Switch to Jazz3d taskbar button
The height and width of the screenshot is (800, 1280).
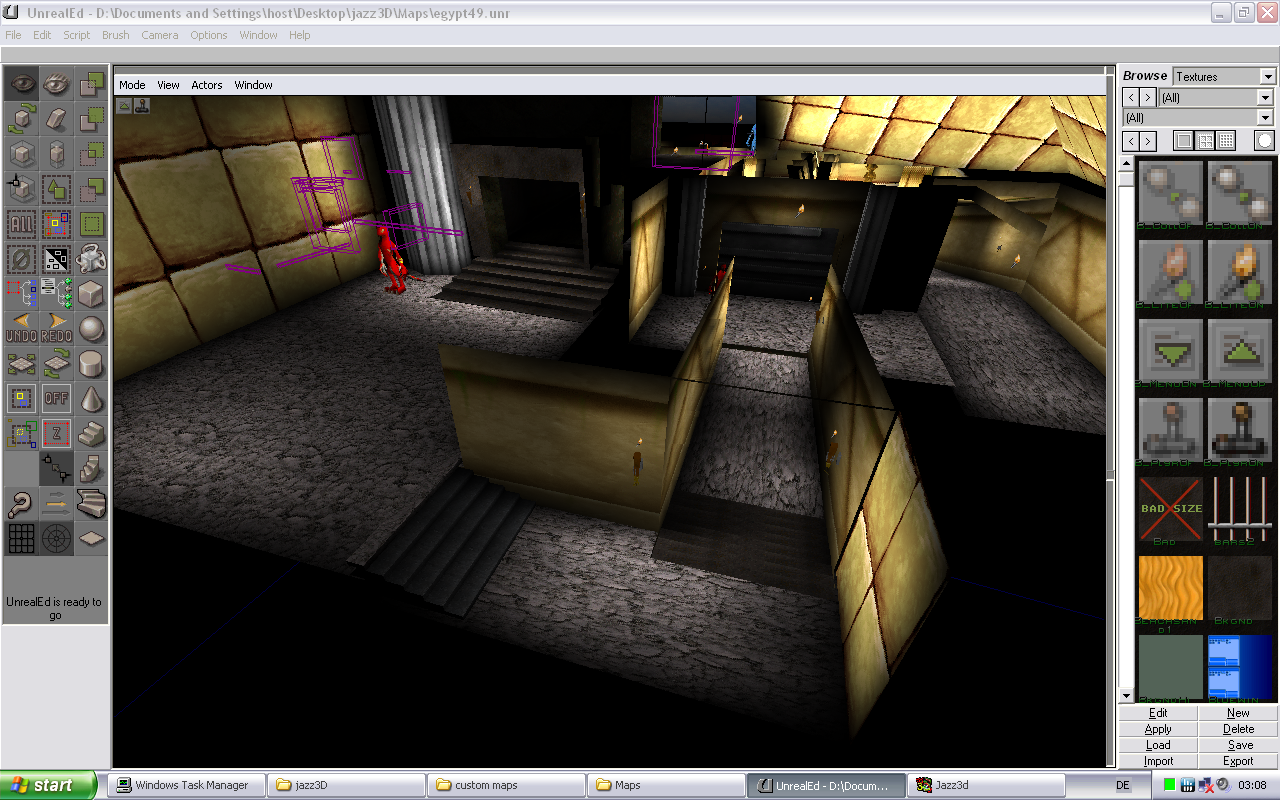[x=985, y=785]
